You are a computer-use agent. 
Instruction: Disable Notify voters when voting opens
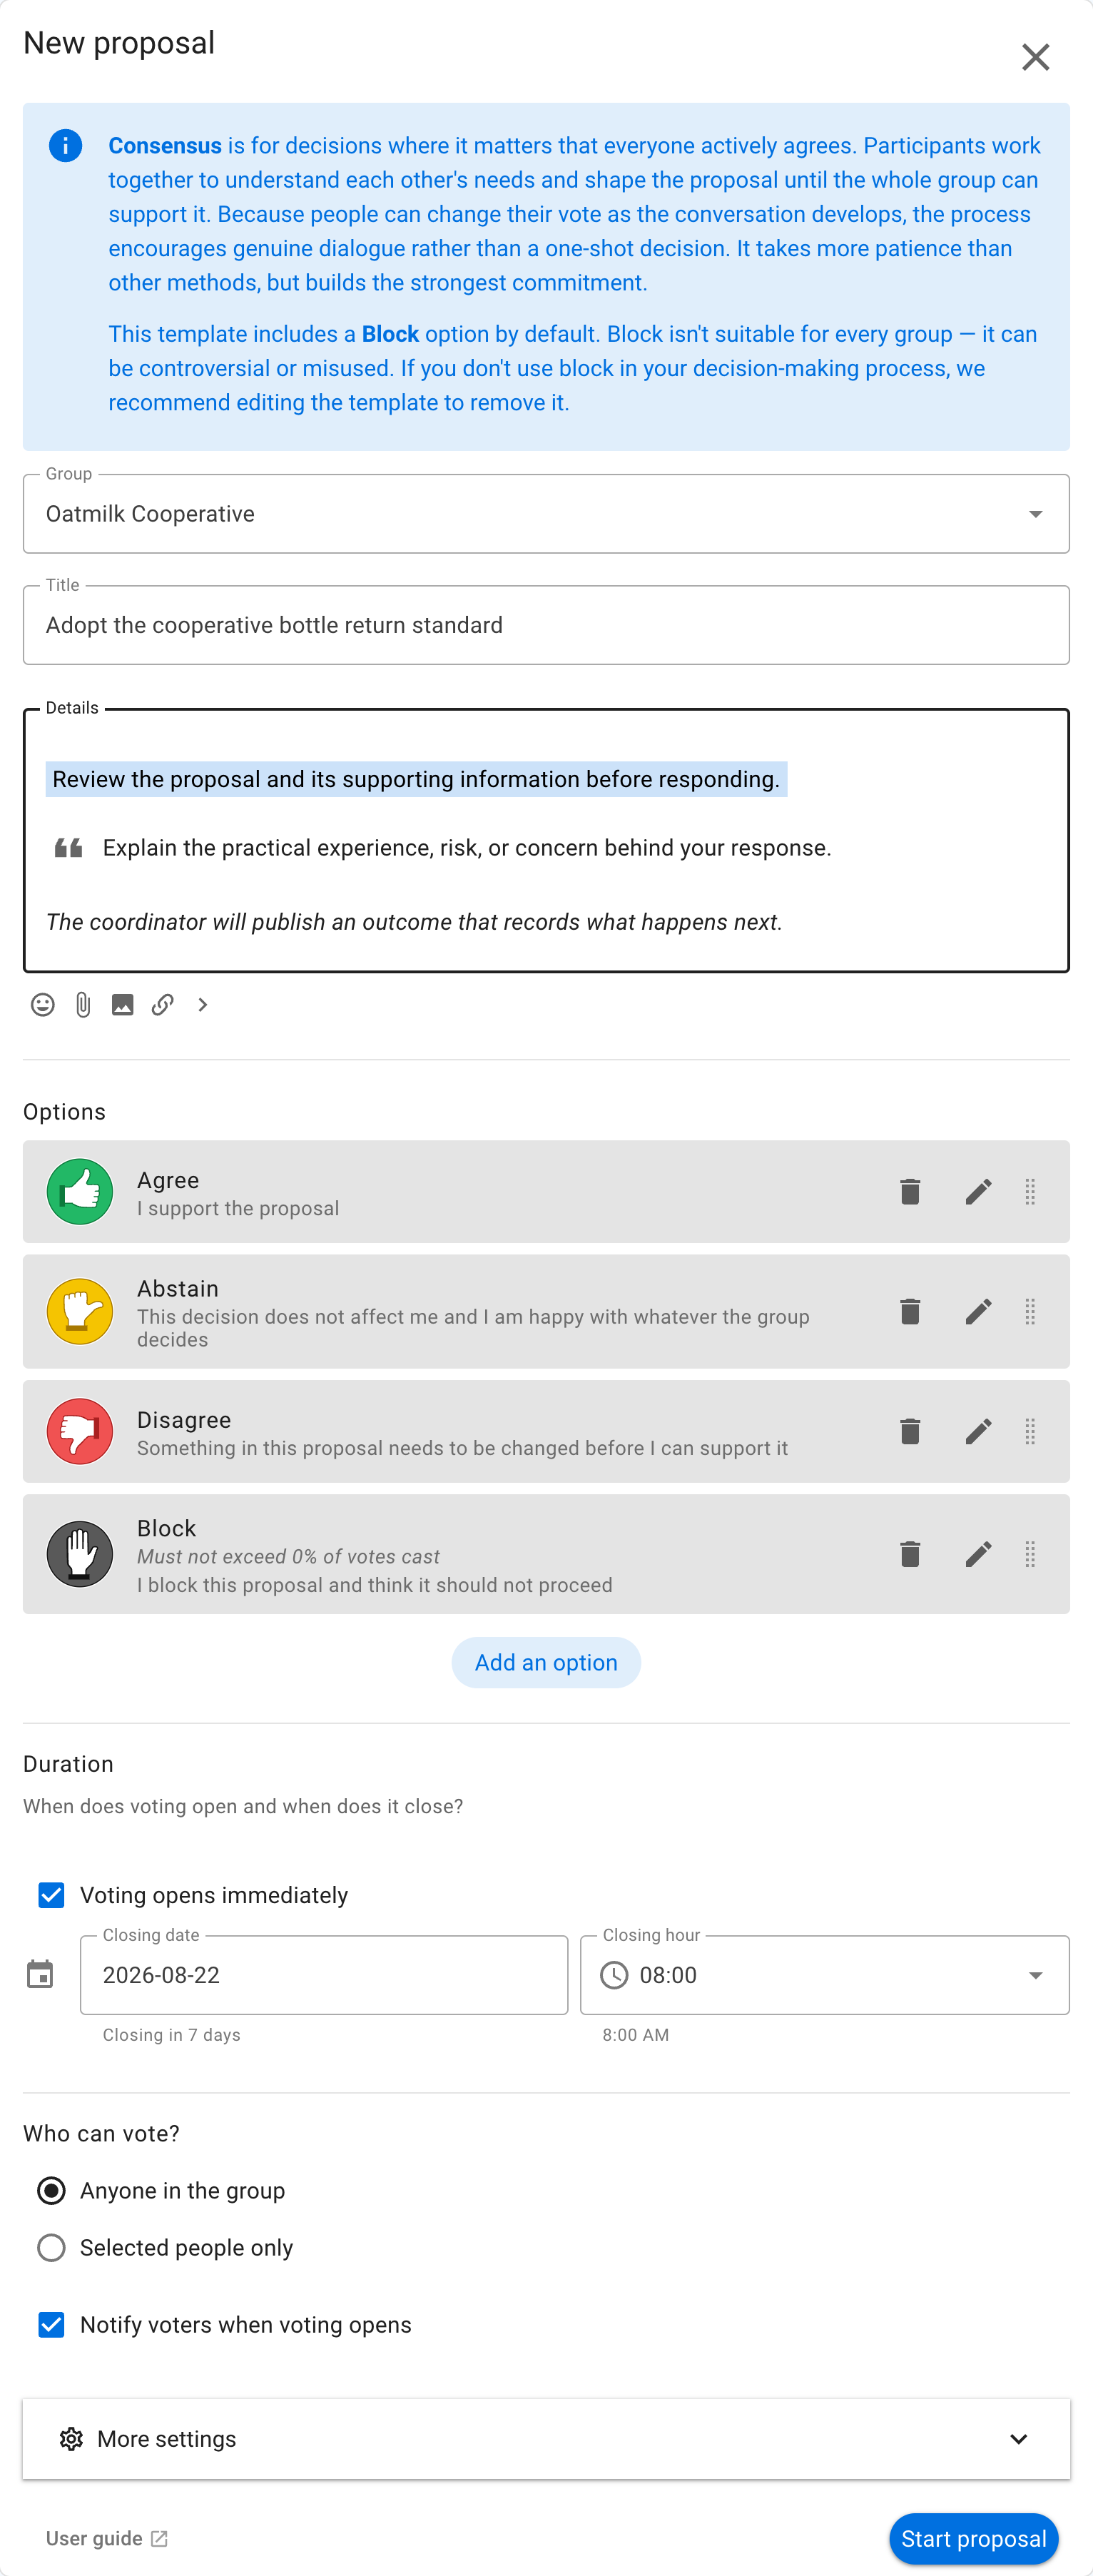tap(51, 2324)
